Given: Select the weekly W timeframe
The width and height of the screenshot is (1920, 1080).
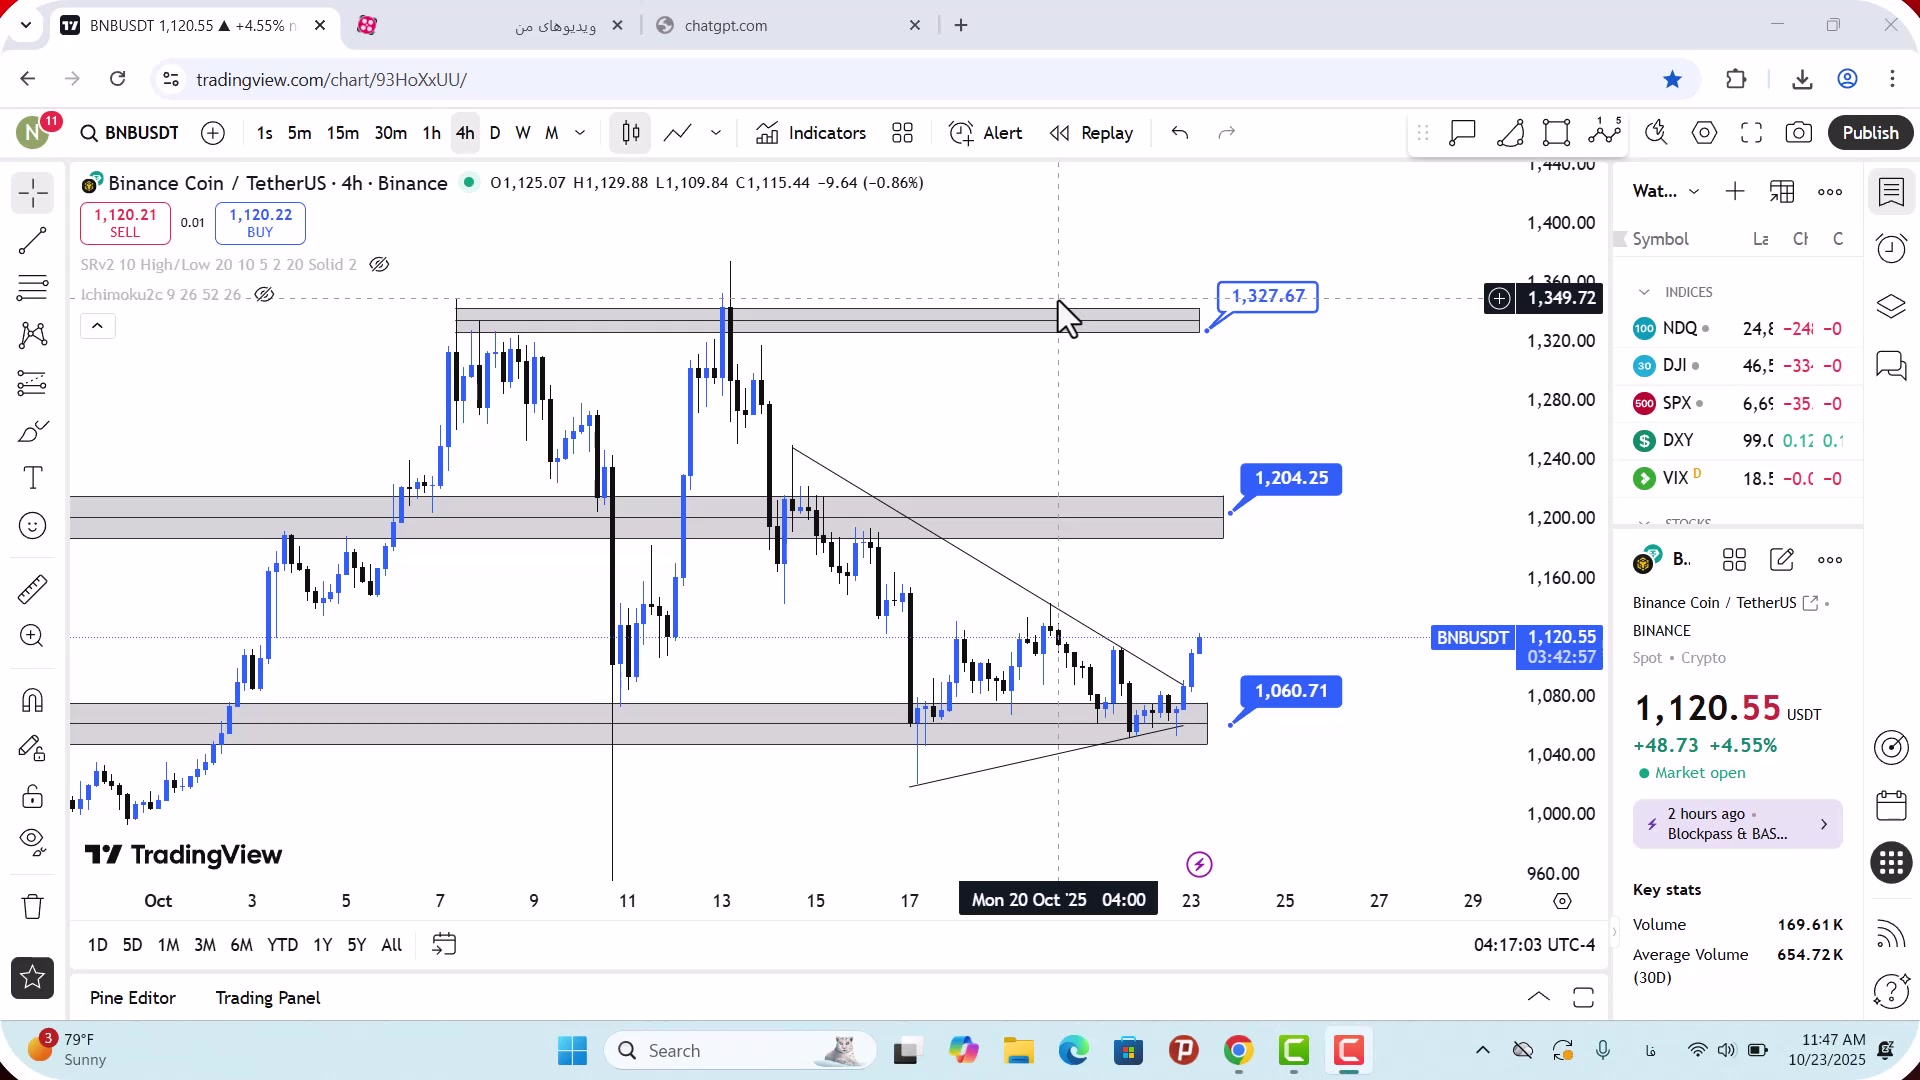Looking at the screenshot, I should (x=522, y=133).
